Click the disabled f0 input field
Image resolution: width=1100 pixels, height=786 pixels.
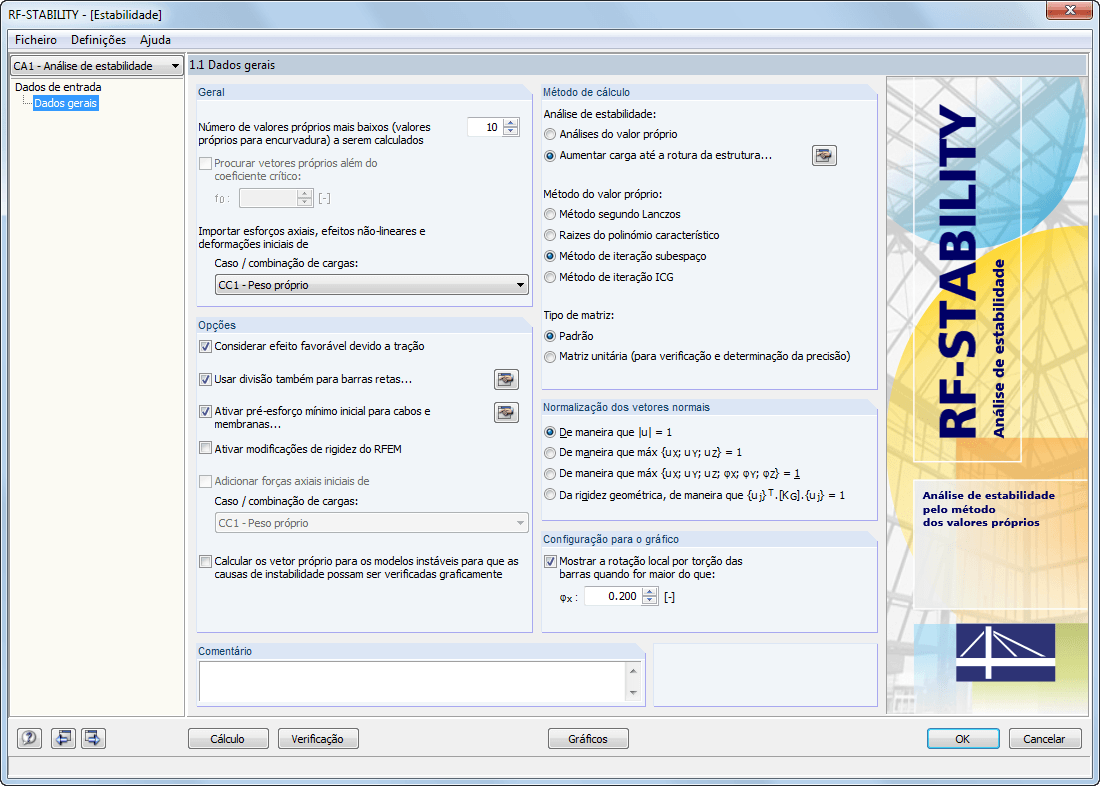[x=267, y=198]
